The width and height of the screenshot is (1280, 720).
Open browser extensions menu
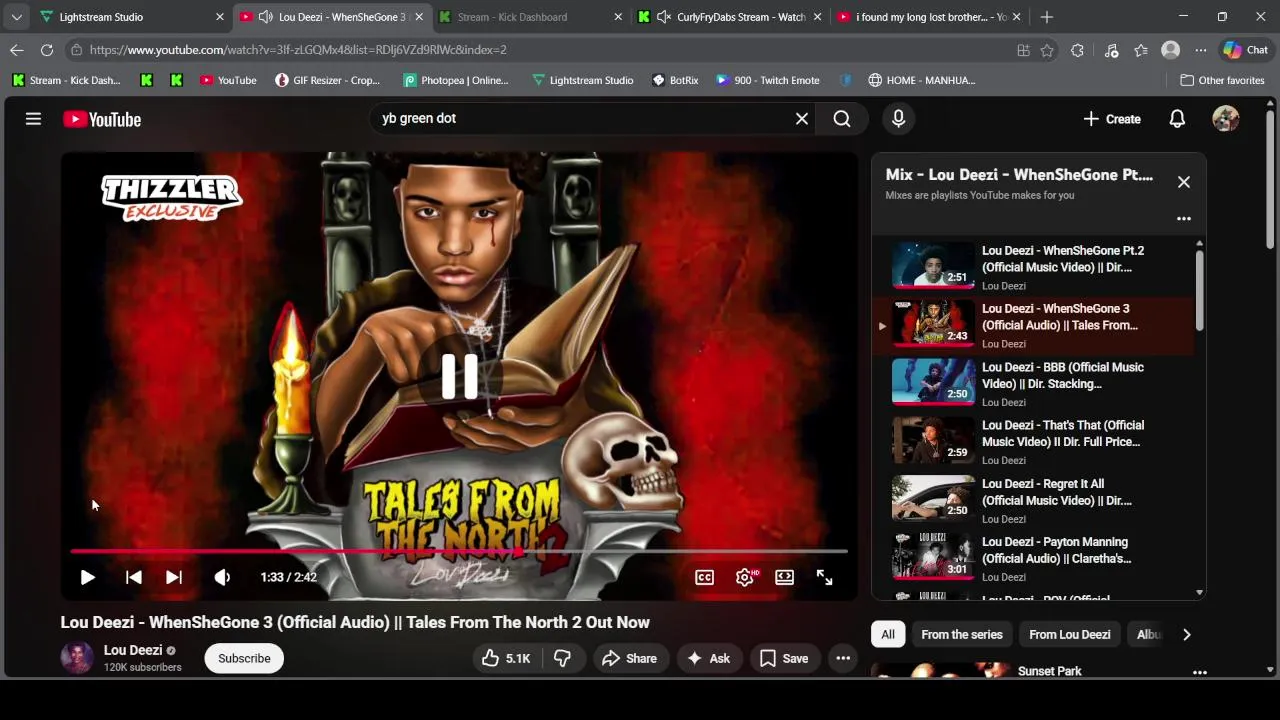click(1077, 50)
